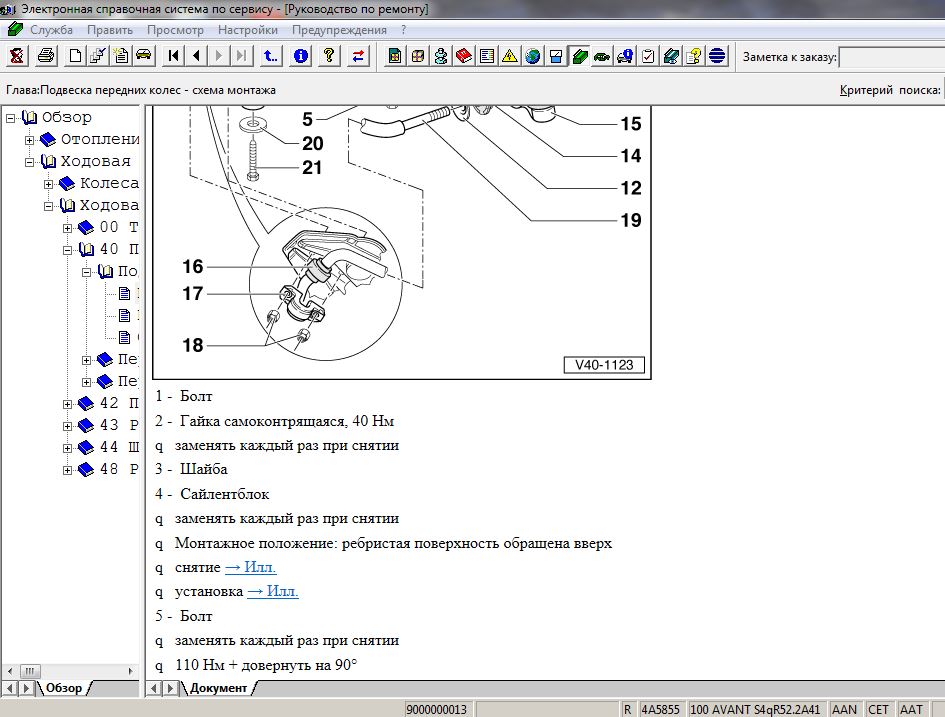Go to the first page with the skip-back arrow
945x717 pixels.
click(173, 56)
